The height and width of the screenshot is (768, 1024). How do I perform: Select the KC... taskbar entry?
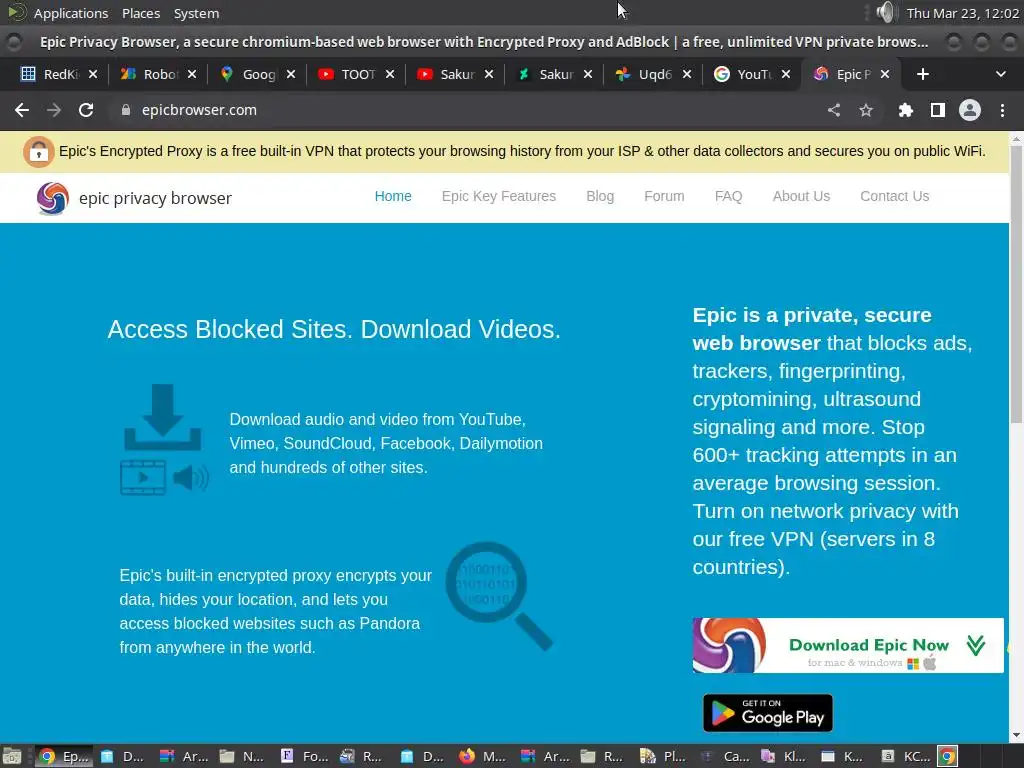tap(905, 756)
